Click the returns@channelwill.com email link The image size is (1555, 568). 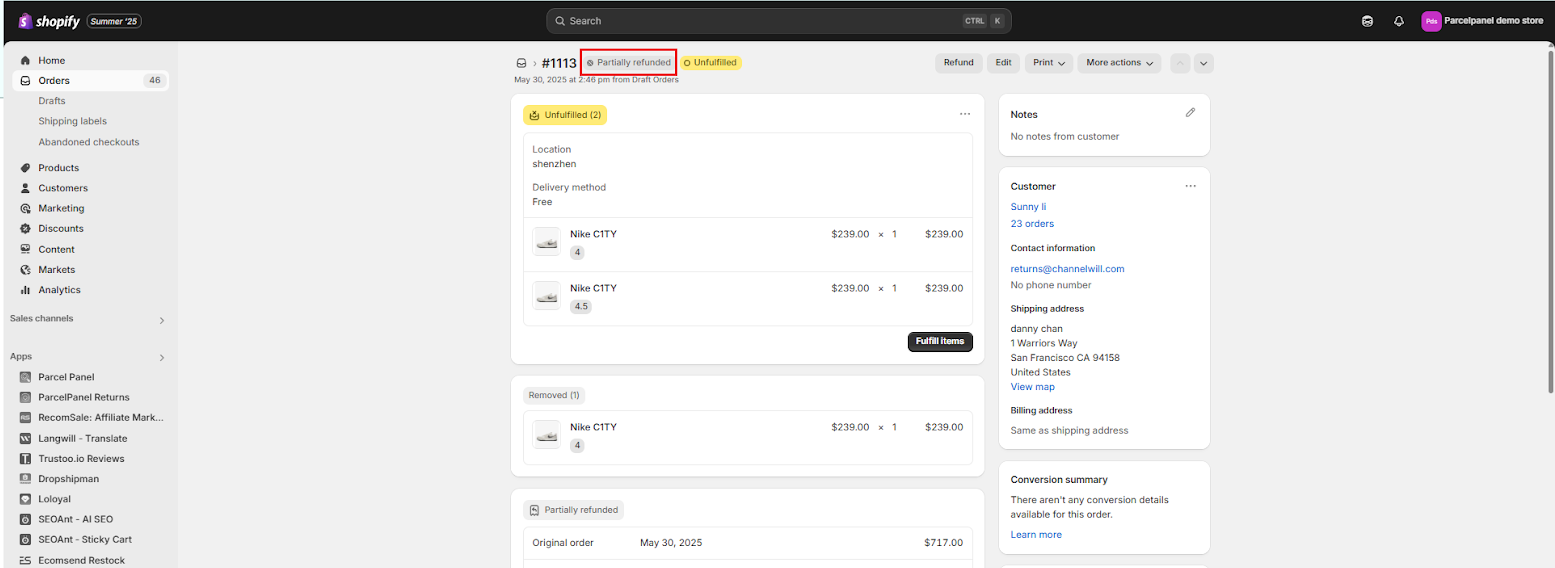point(1067,269)
